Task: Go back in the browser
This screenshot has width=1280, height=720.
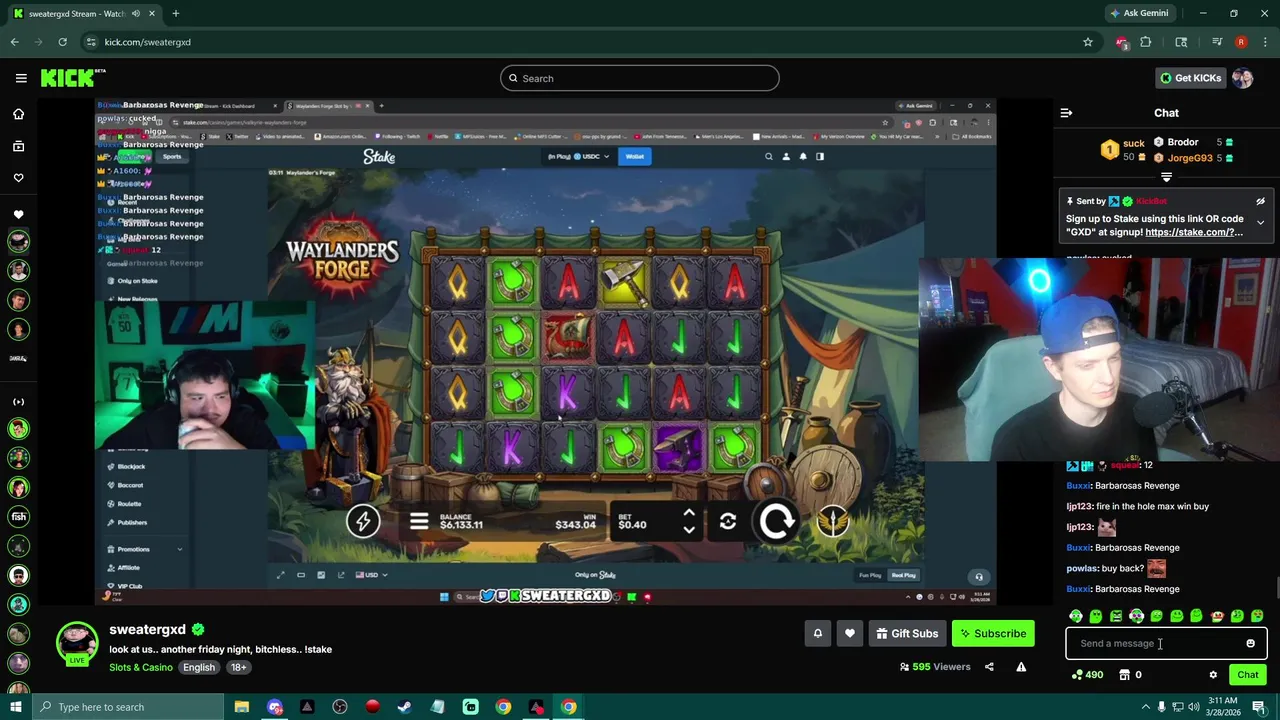Action: (x=15, y=42)
